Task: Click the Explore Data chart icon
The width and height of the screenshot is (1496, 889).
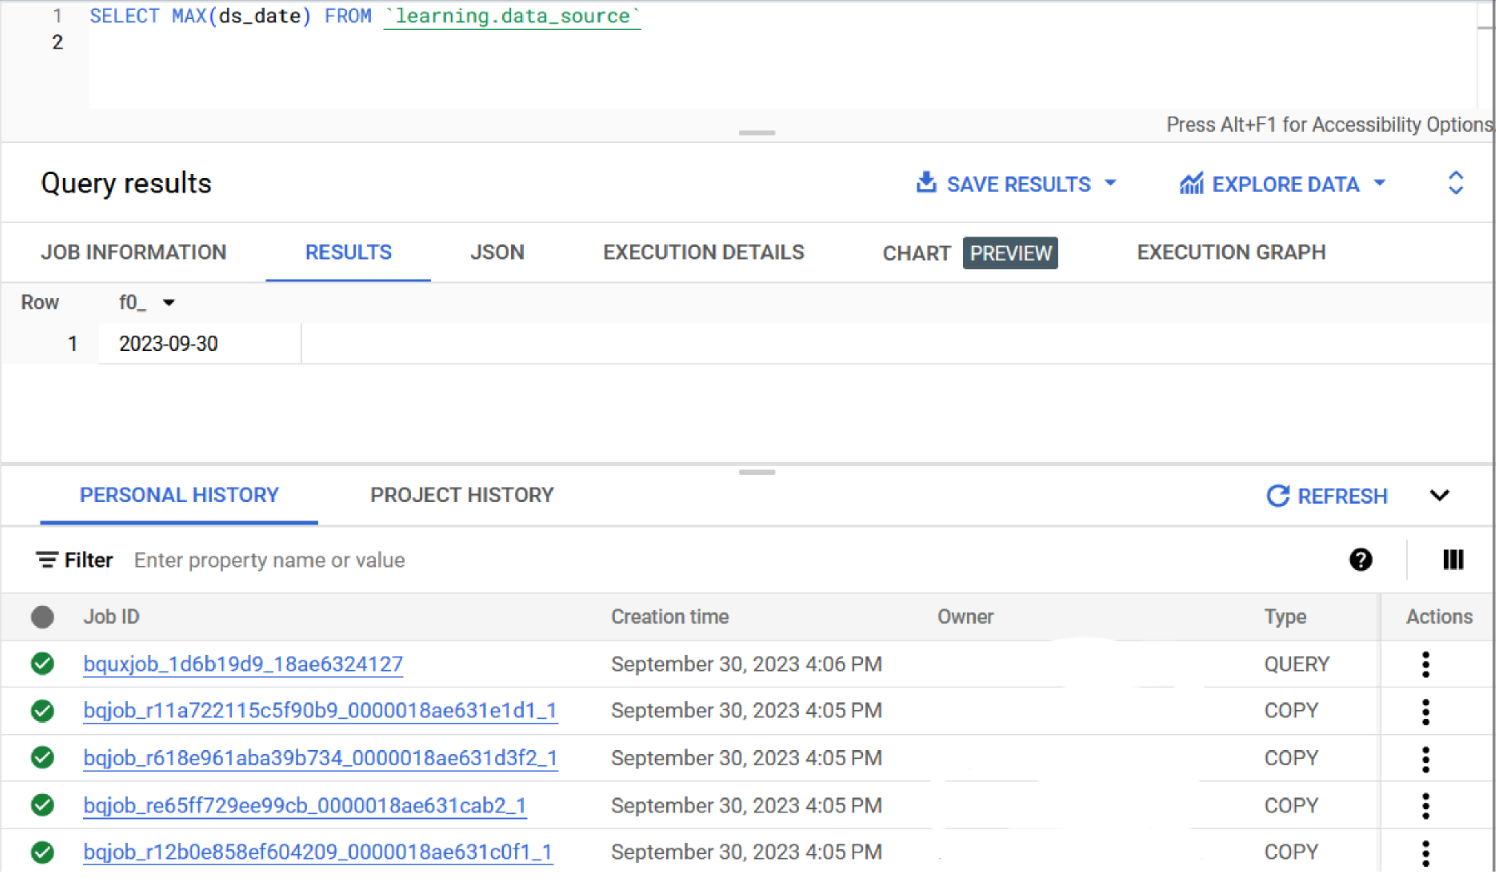Action: 1191,184
